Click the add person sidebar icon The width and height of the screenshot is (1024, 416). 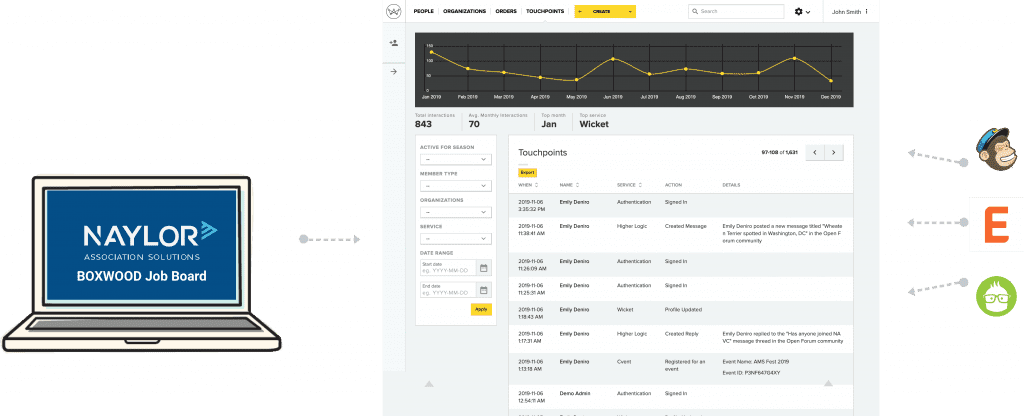click(393, 43)
